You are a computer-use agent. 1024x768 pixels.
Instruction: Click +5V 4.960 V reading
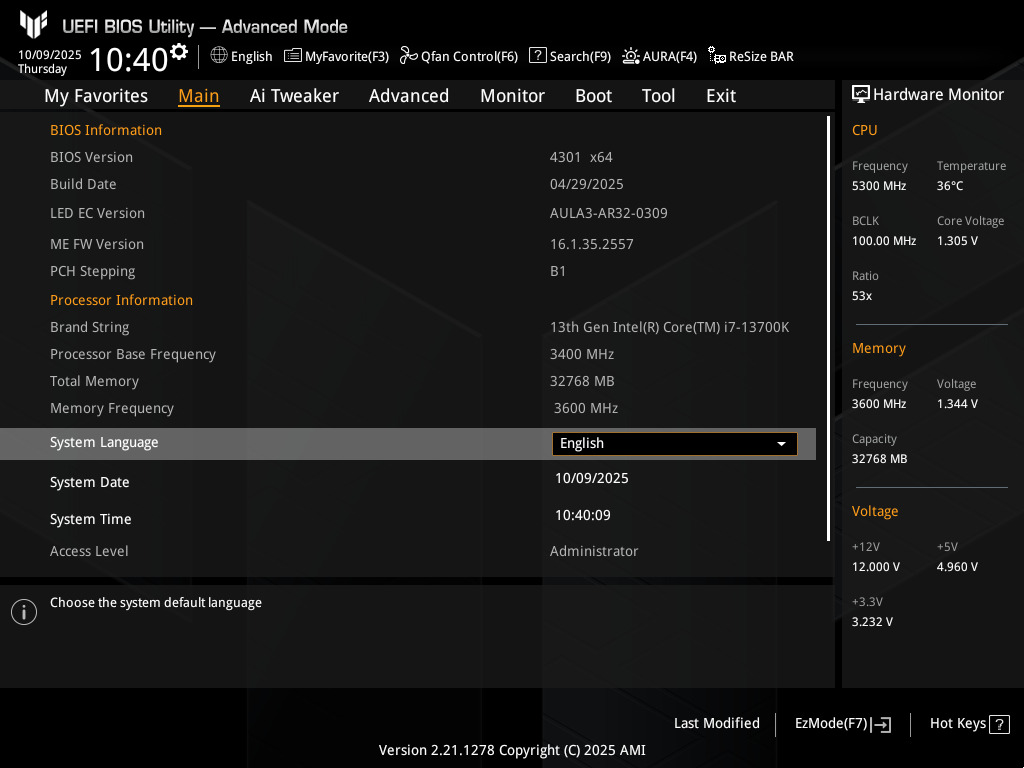tap(957, 567)
